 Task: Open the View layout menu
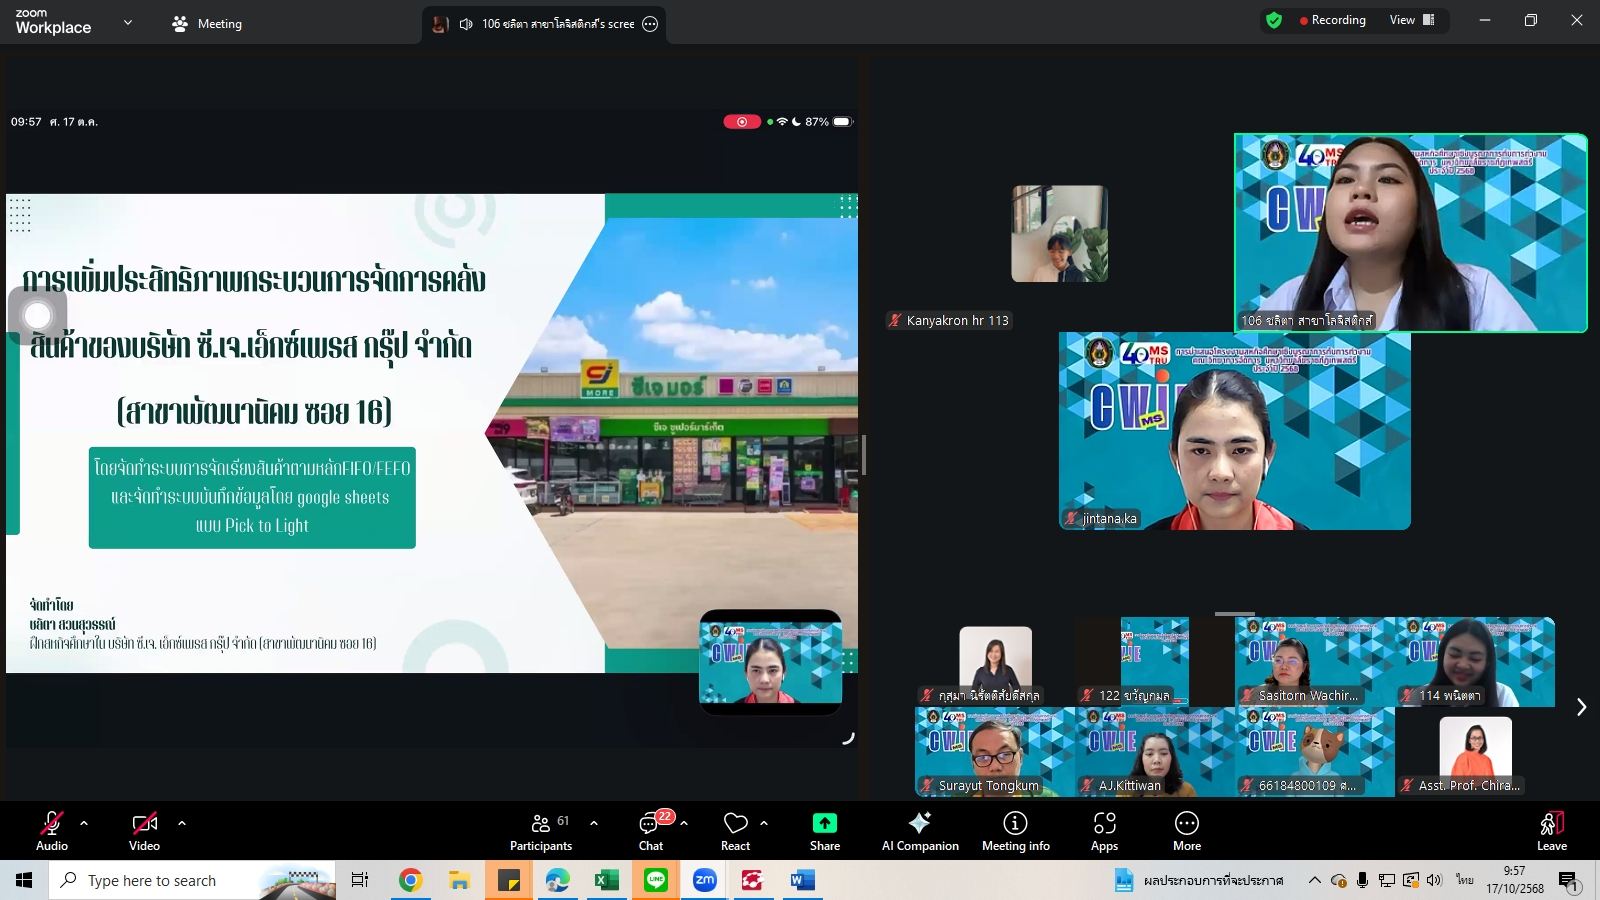(x=1411, y=20)
